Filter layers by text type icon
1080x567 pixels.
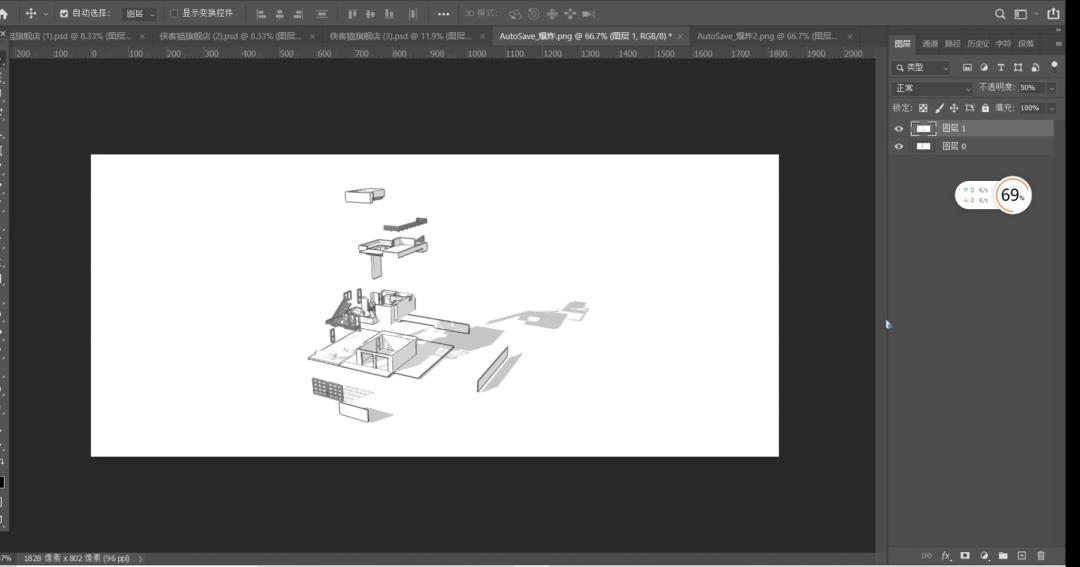click(x=1001, y=68)
